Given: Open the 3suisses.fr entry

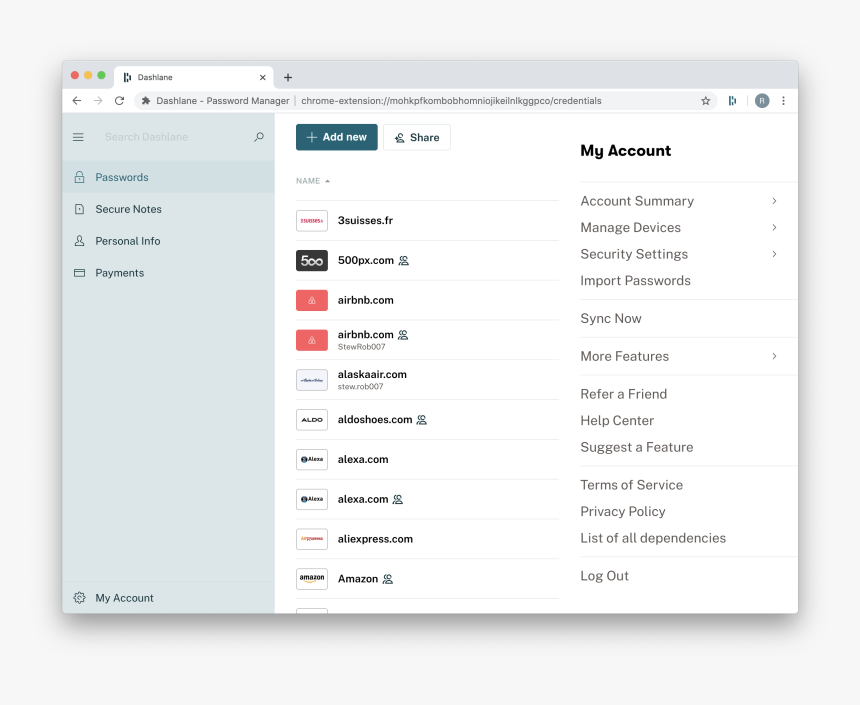Looking at the screenshot, I should [x=427, y=221].
